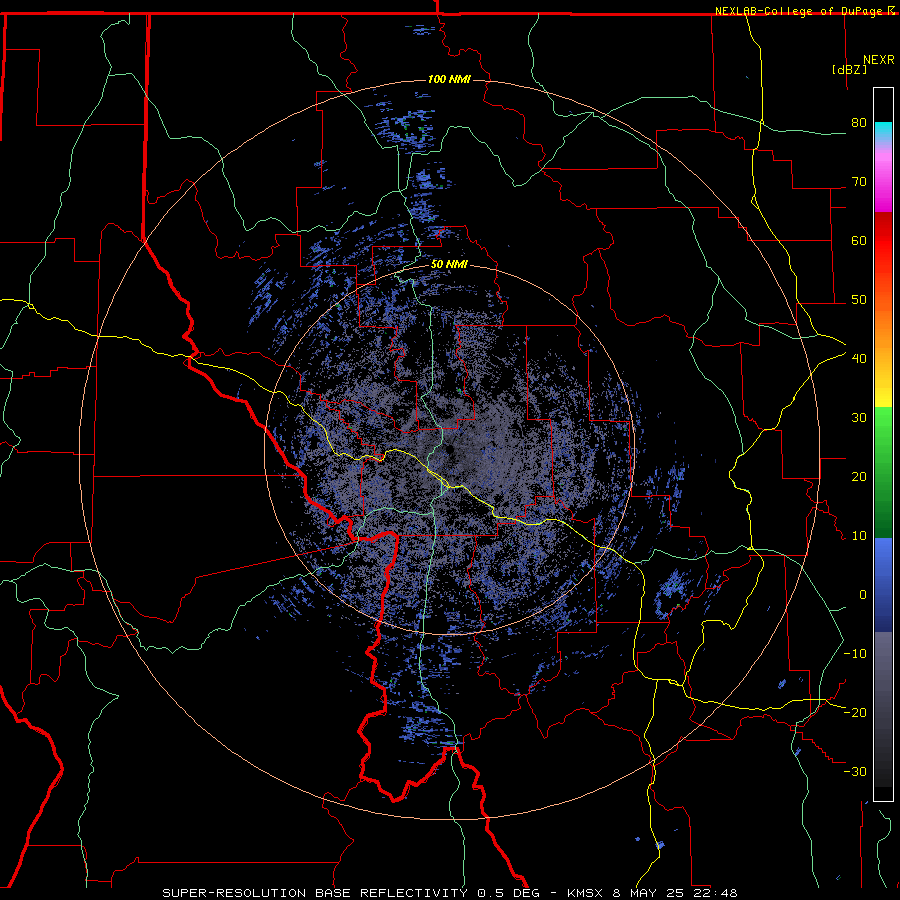Click the 10 dBZ scale value
The height and width of the screenshot is (900, 900).
coord(859,536)
